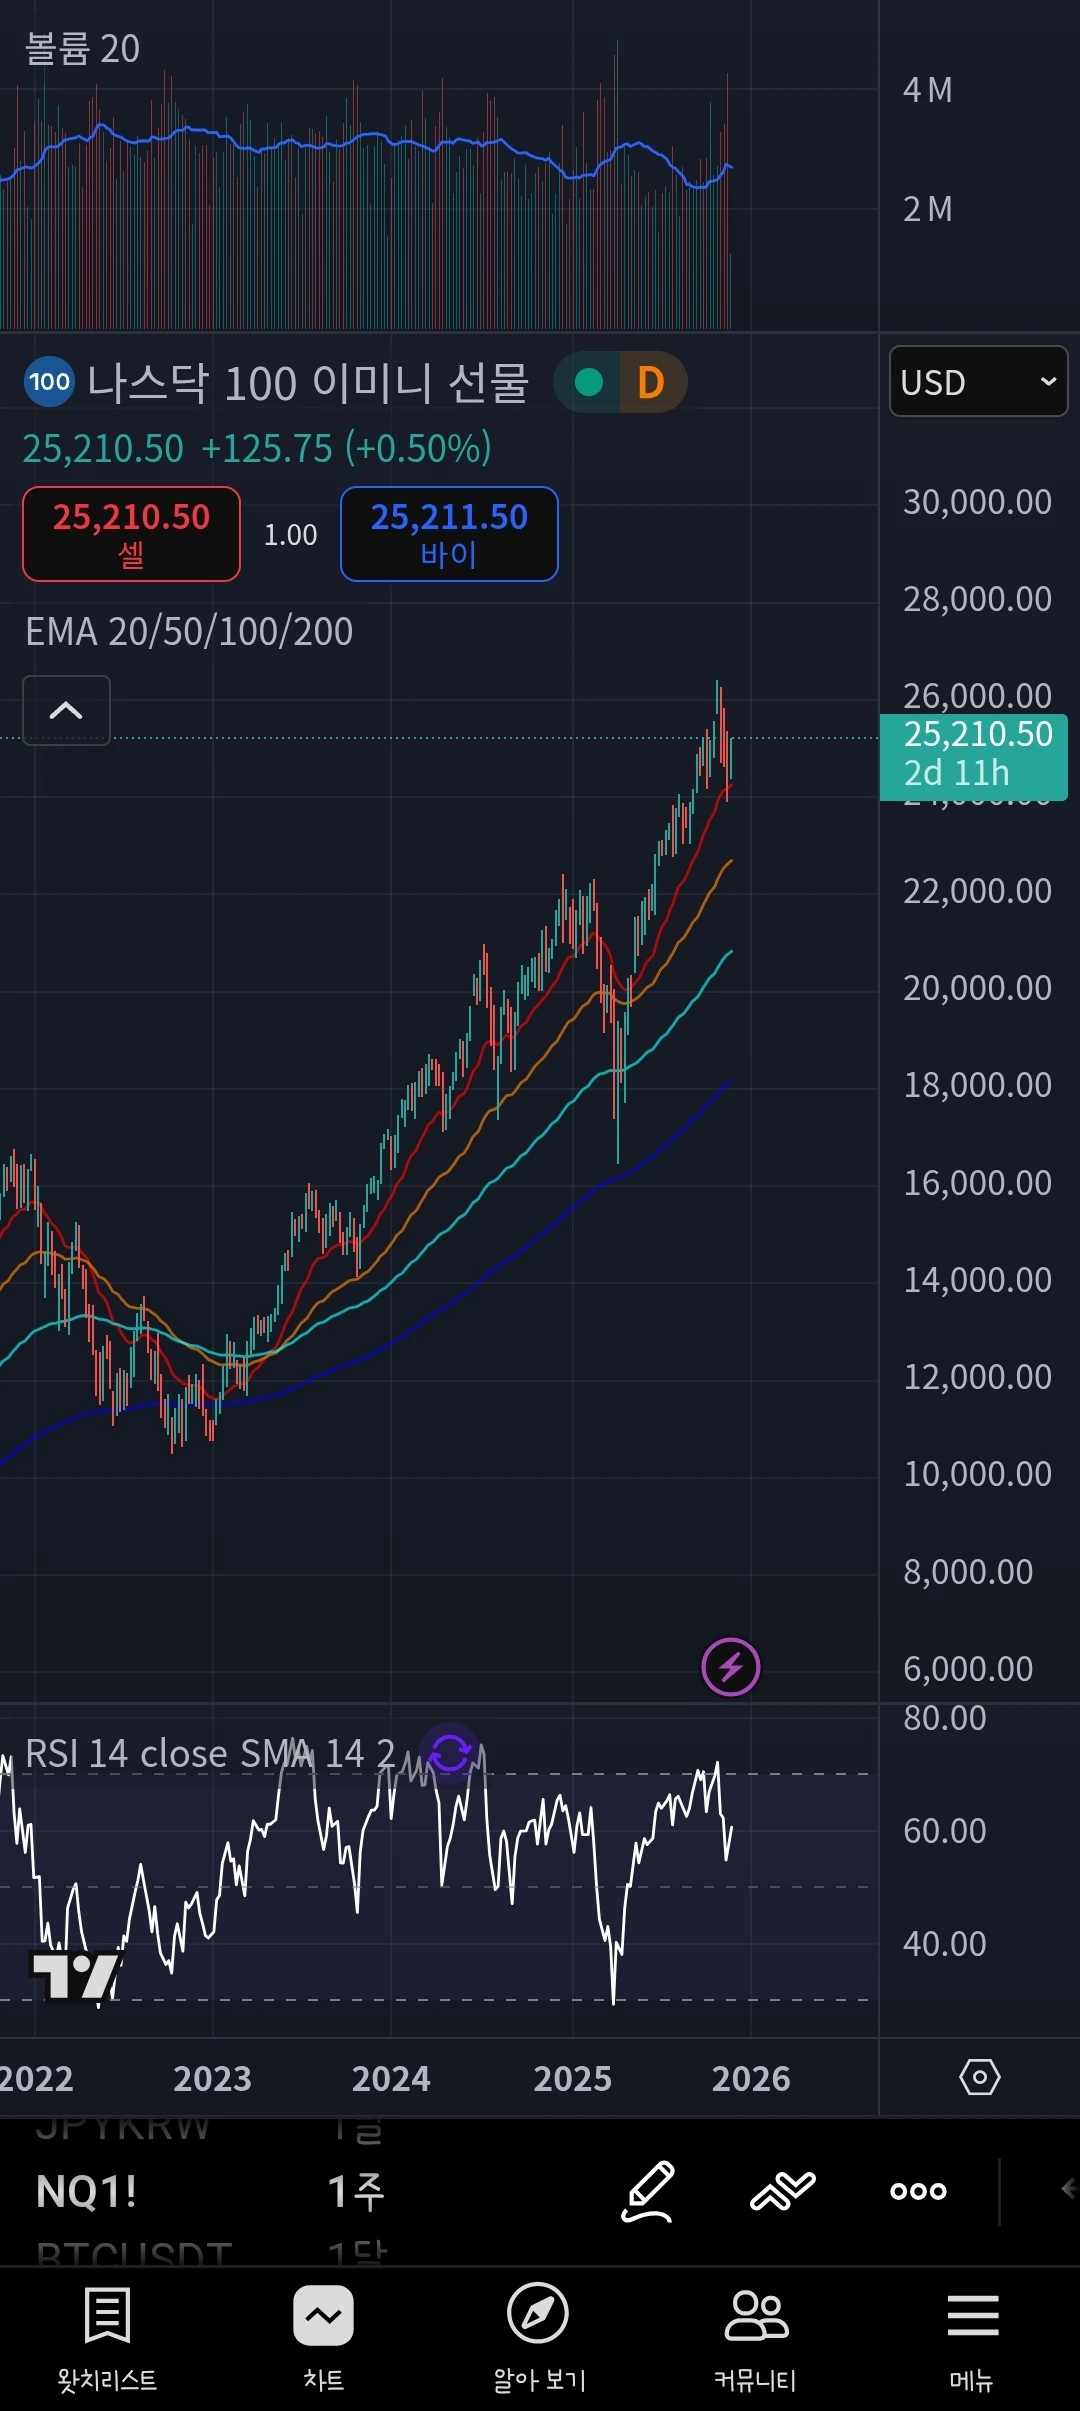
Task: Tap the TradingView logo watermark button
Action: 76,1978
